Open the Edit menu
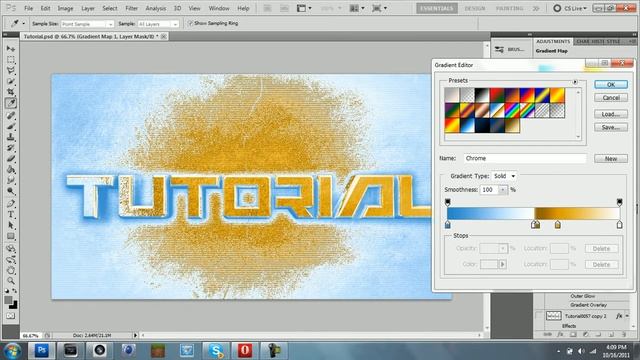Image resolution: width=640 pixels, height=360 pixels. (x=45, y=8)
